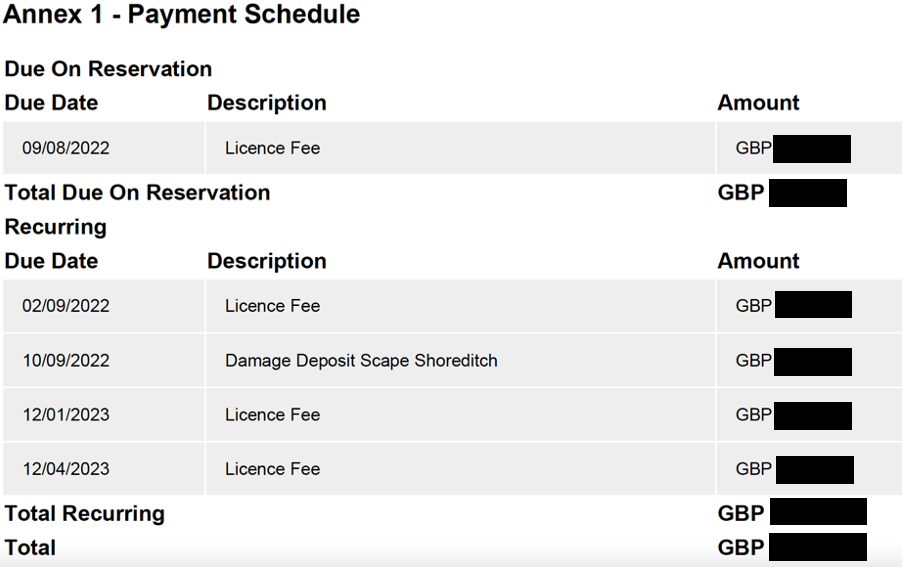Click 'Licence Fee' in the 12/04/2023 row

(272, 469)
